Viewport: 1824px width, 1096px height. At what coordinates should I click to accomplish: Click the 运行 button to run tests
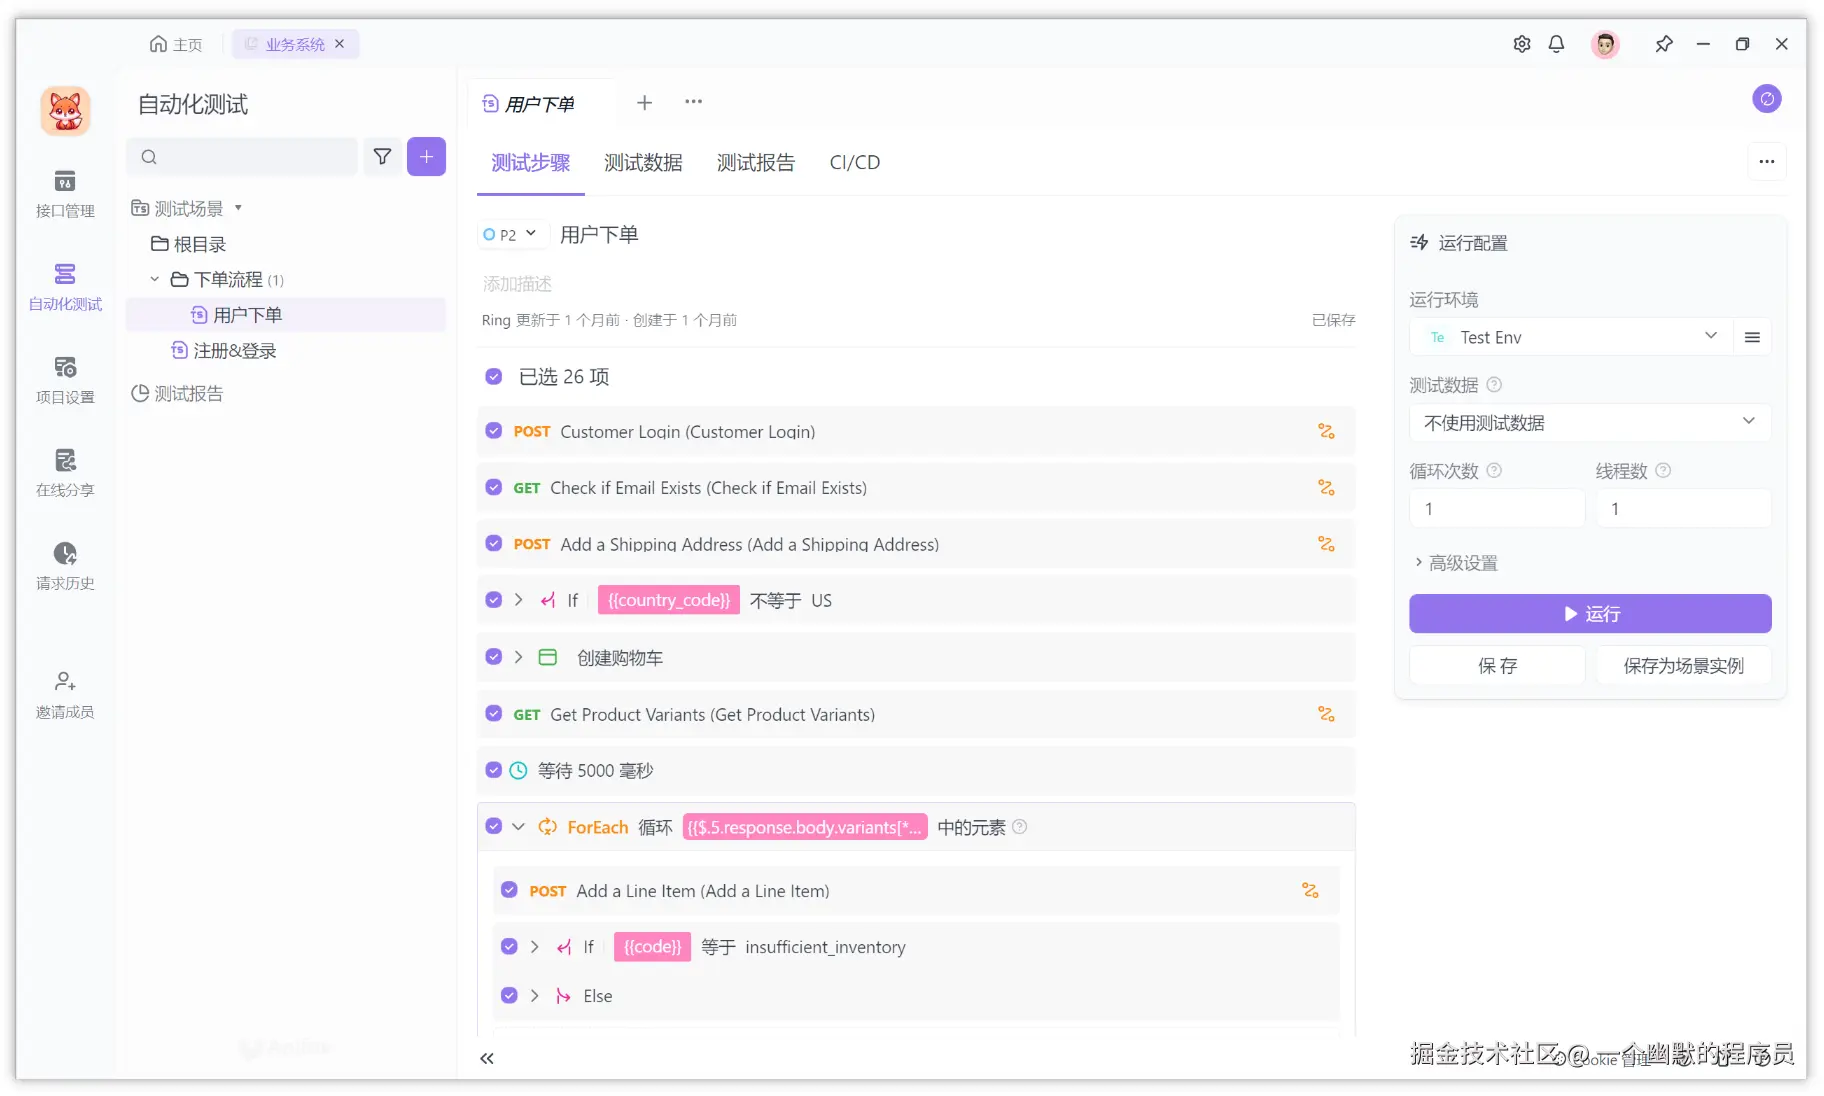pyautogui.click(x=1590, y=613)
